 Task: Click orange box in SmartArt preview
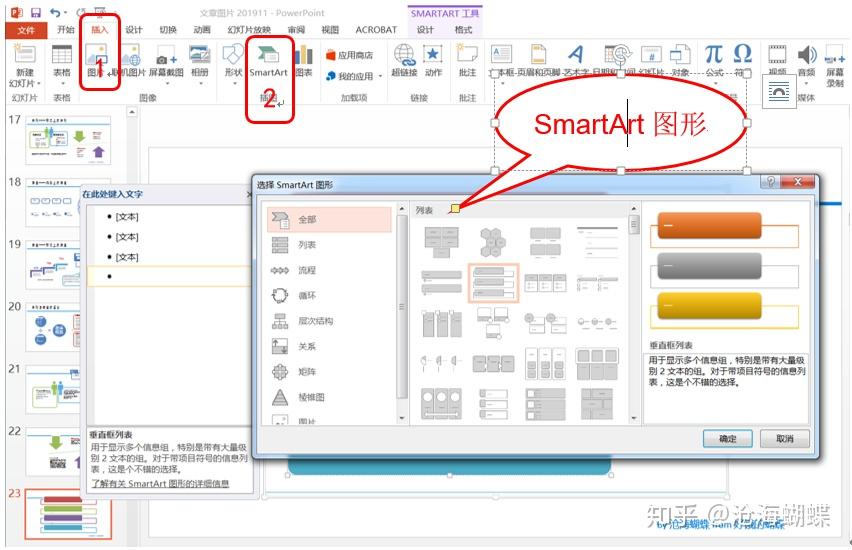tap(709, 226)
